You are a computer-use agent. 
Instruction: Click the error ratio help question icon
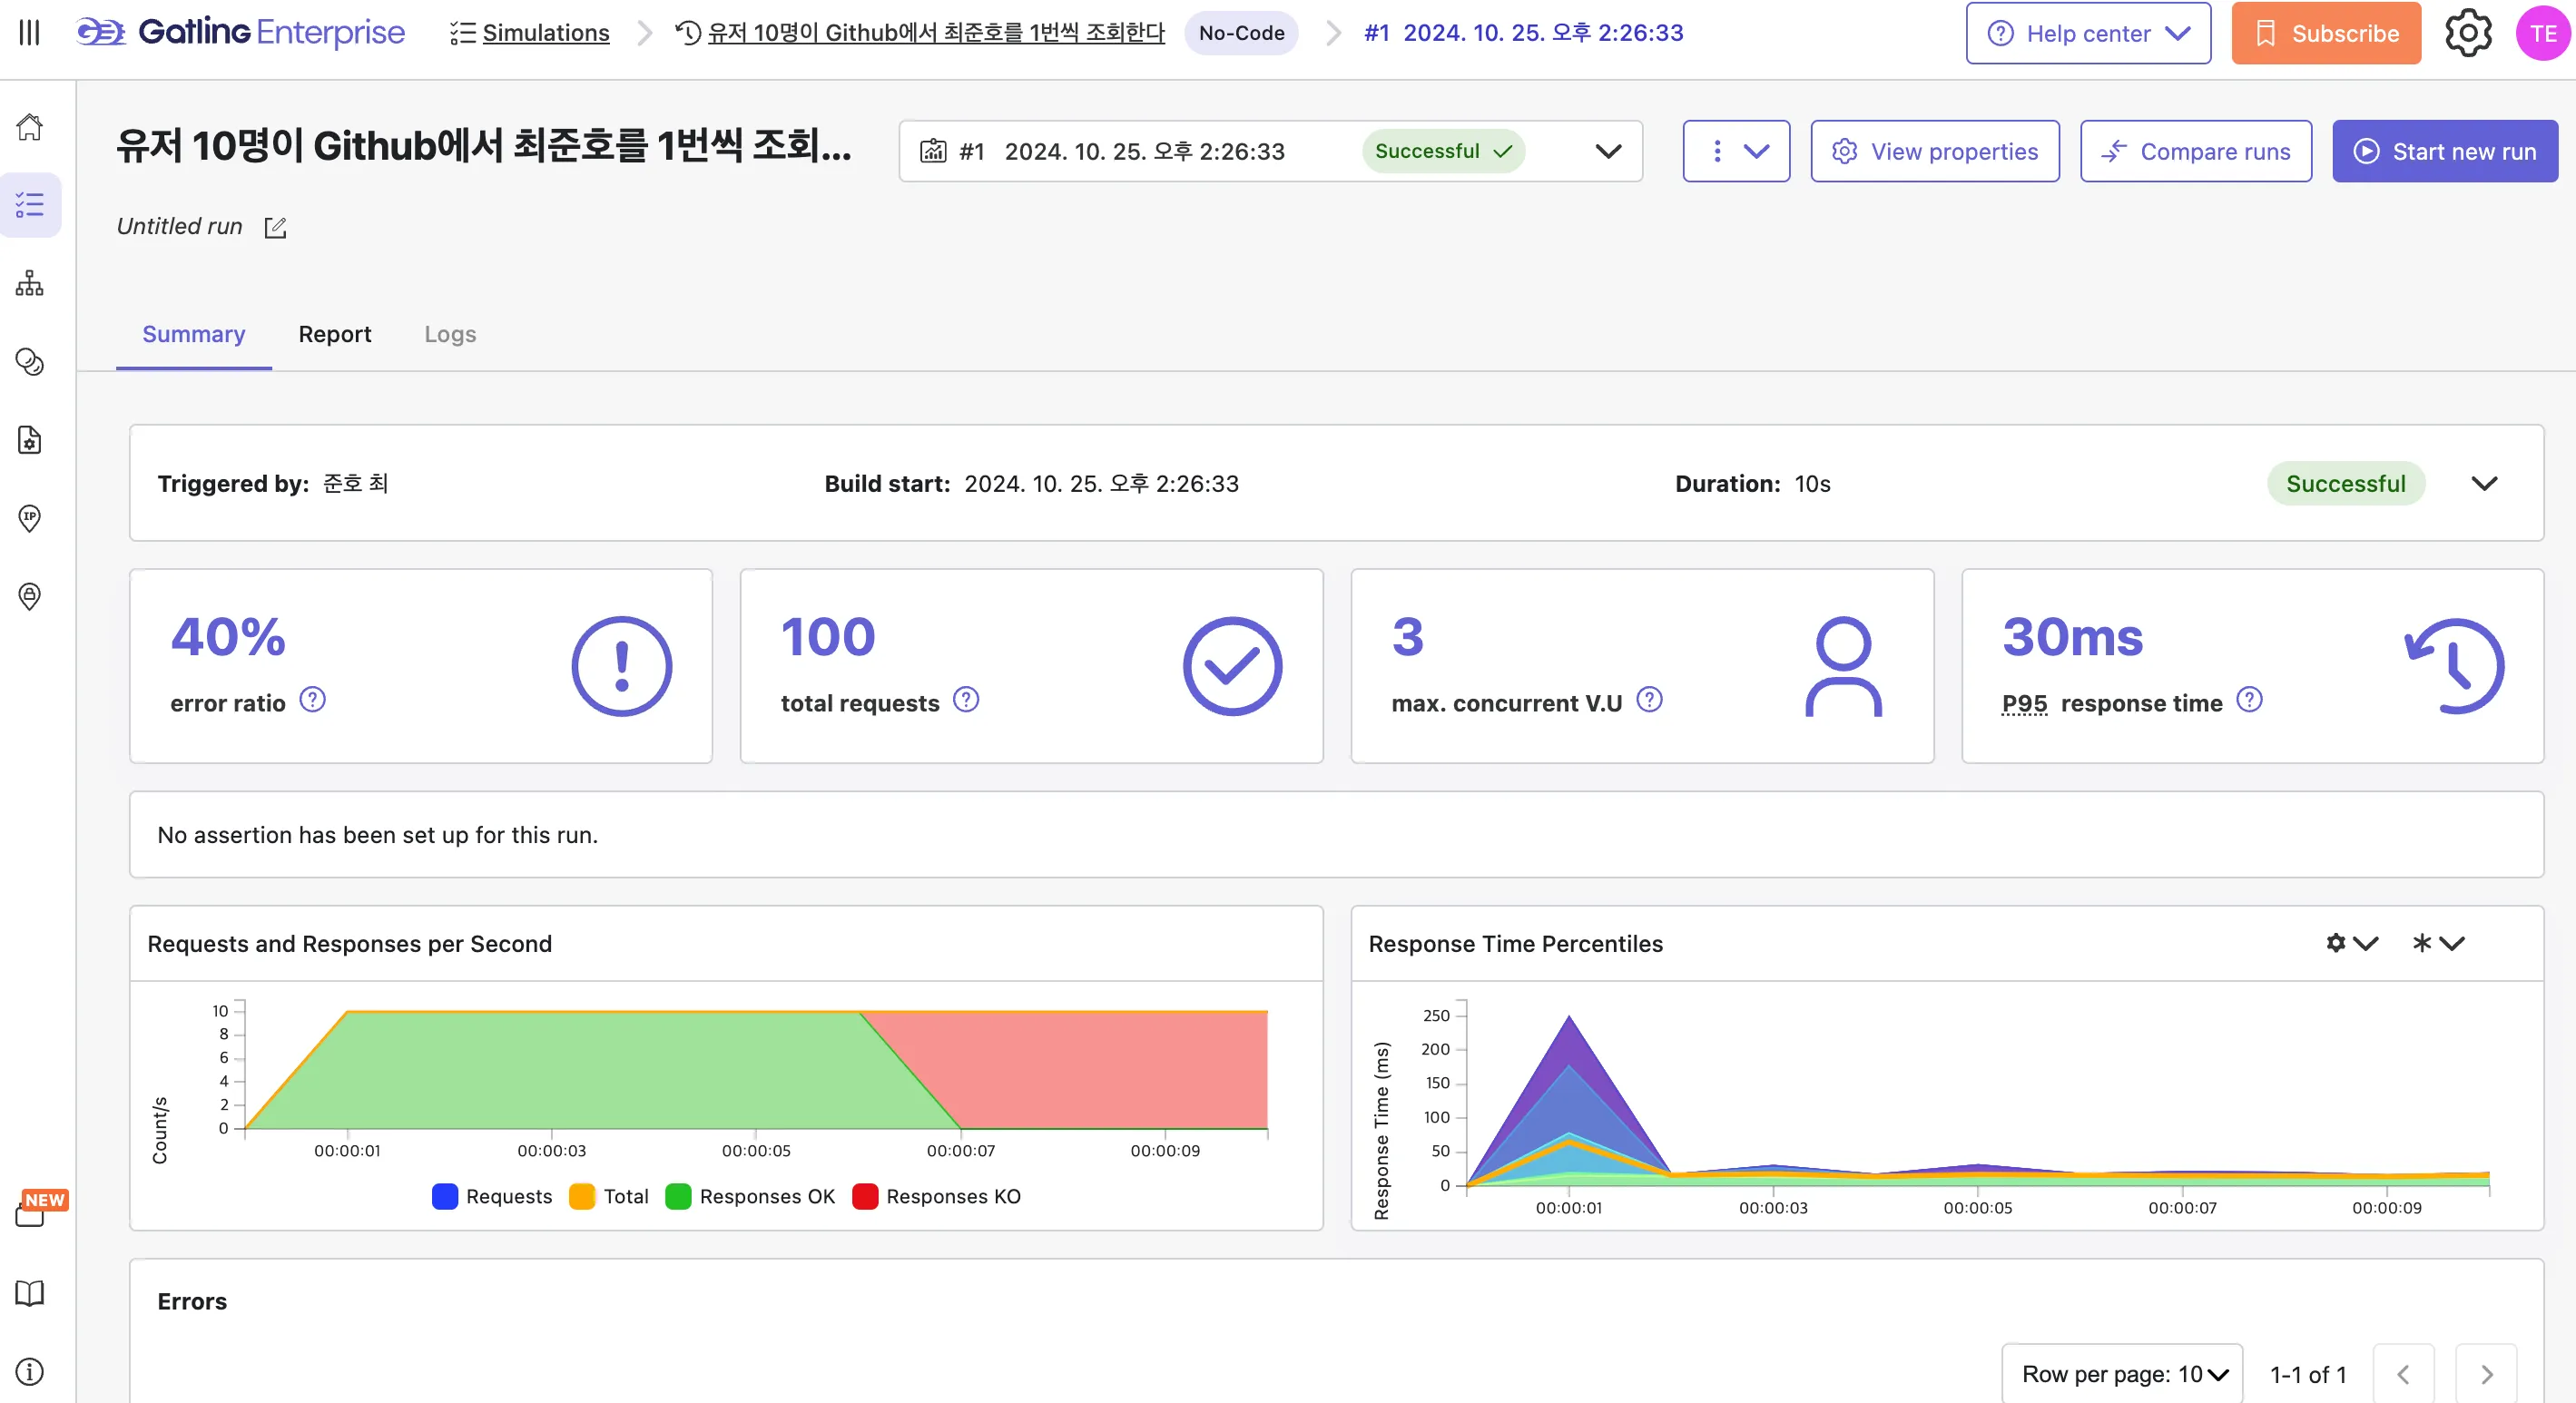click(313, 700)
